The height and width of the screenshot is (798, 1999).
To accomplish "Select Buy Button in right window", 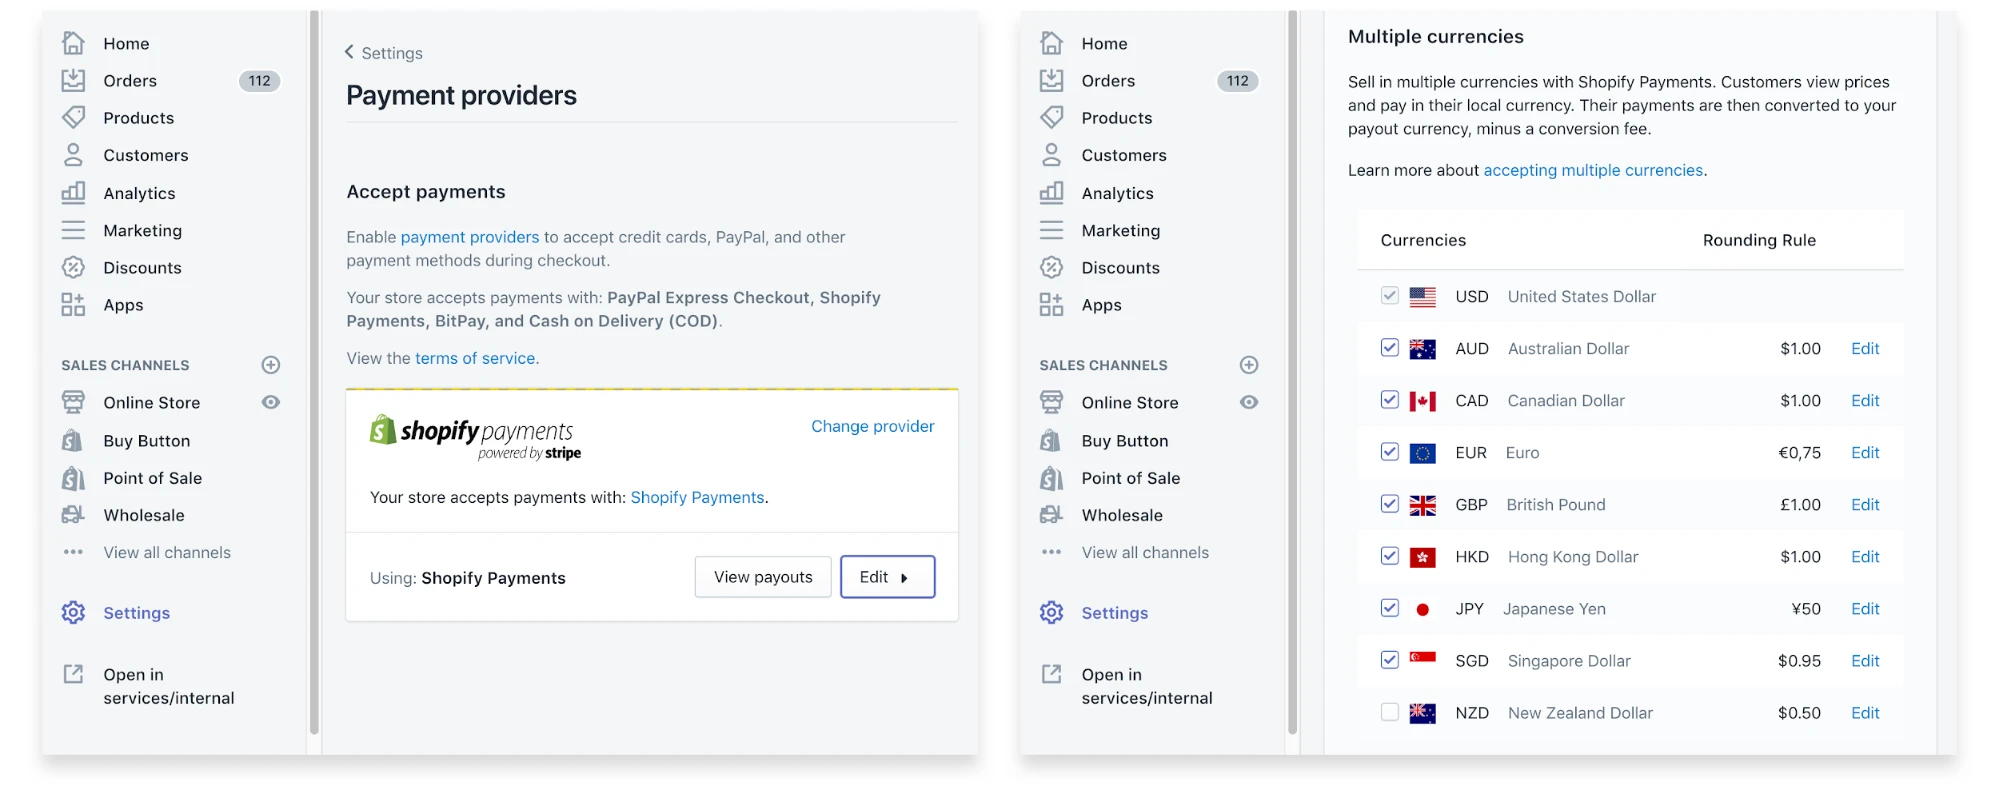I will click(x=1124, y=441).
